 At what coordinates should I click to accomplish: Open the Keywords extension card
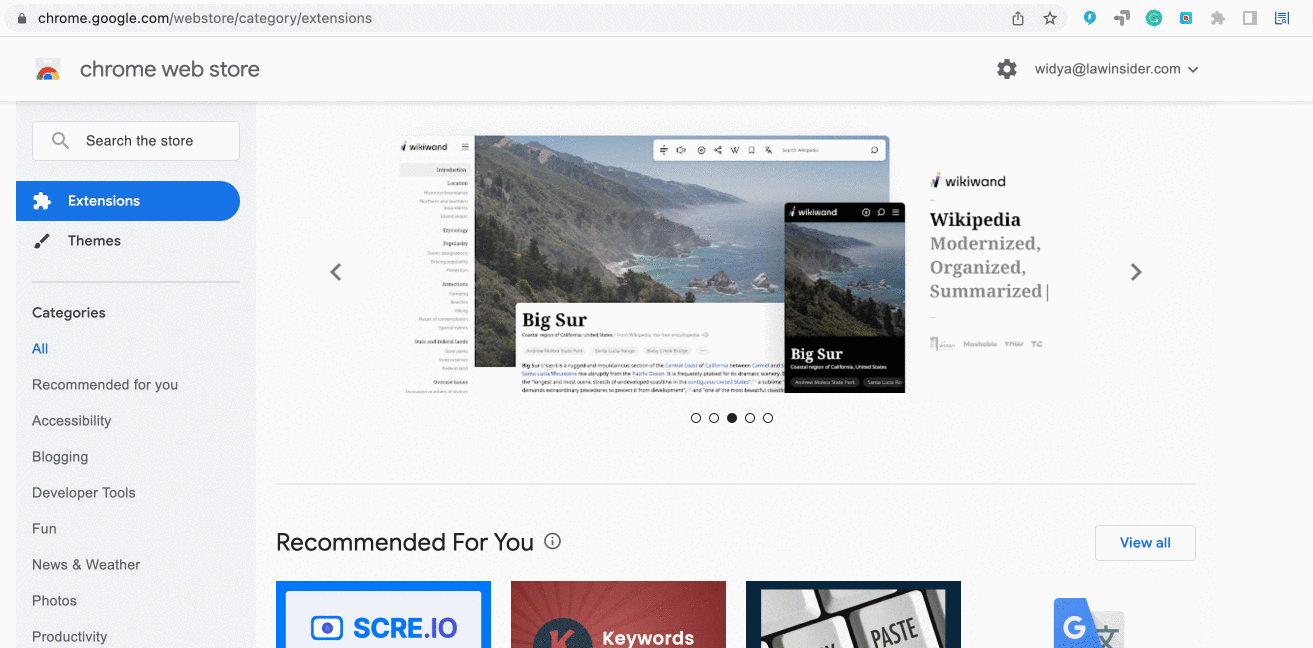[x=618, y=615]
